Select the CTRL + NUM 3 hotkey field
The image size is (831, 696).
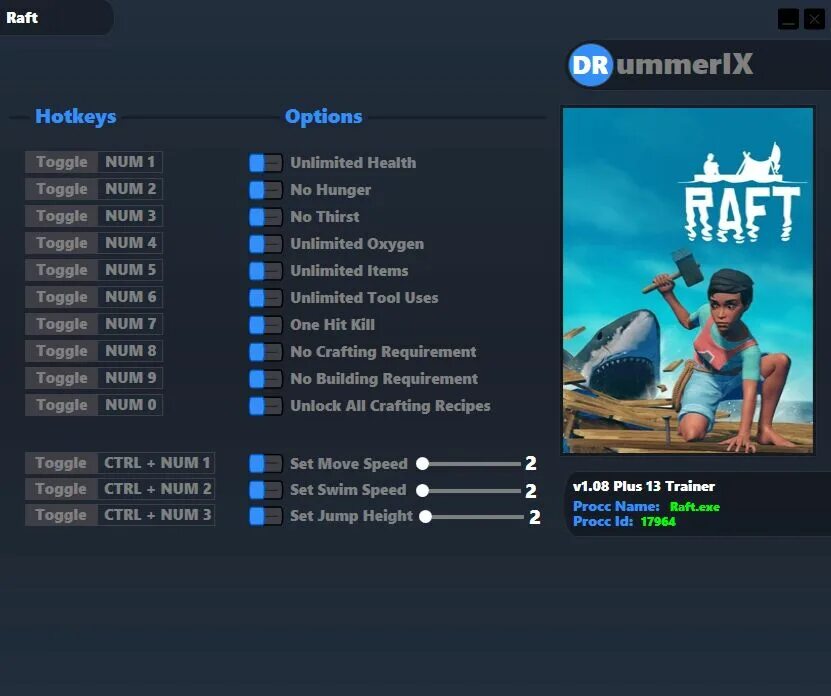156,515
